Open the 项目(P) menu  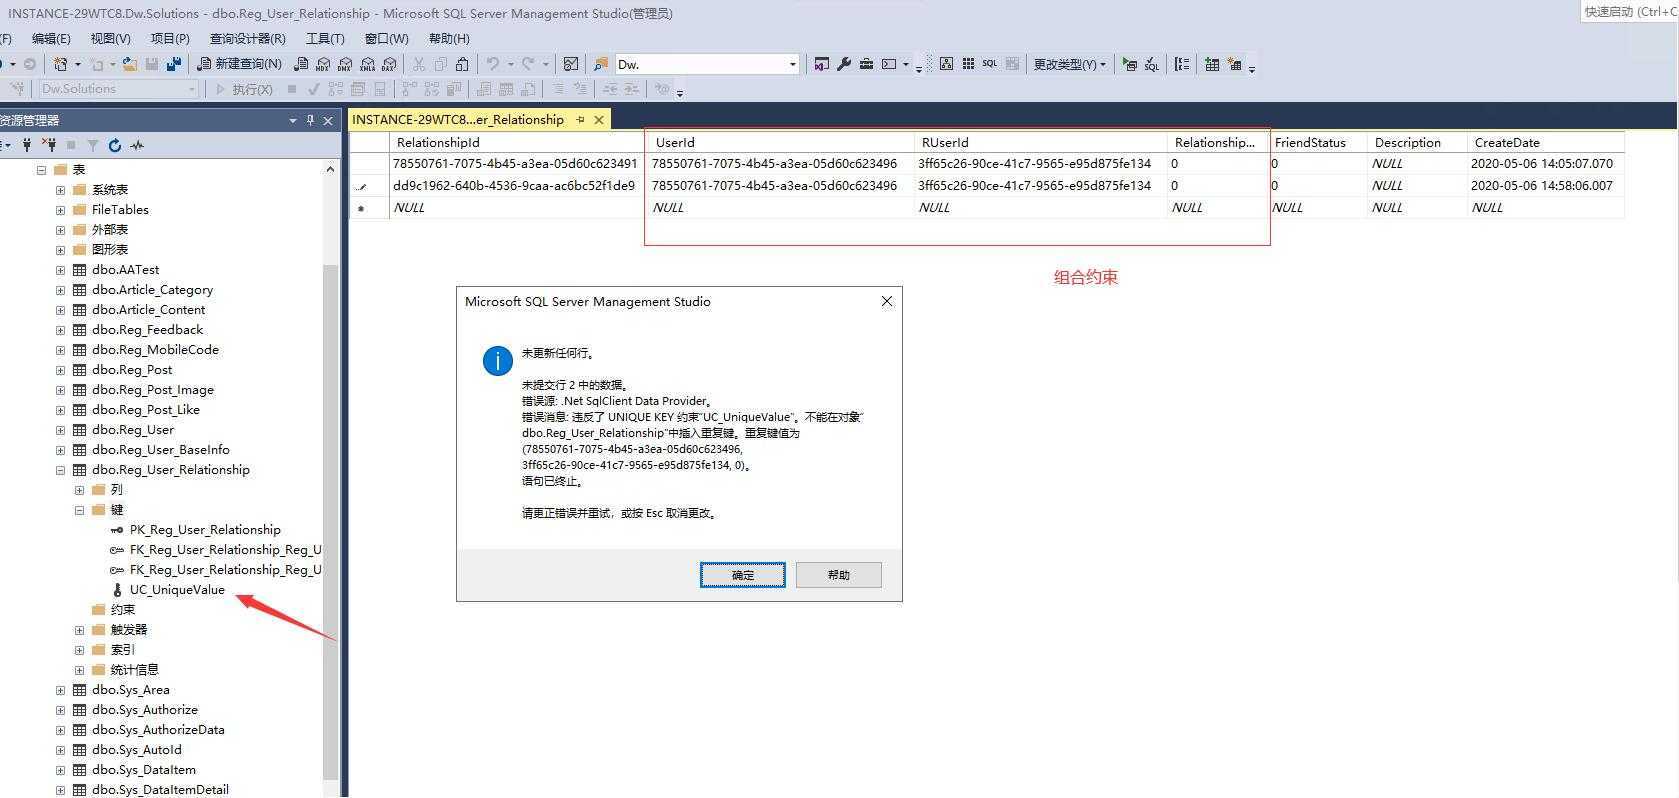tap(170, 38)
